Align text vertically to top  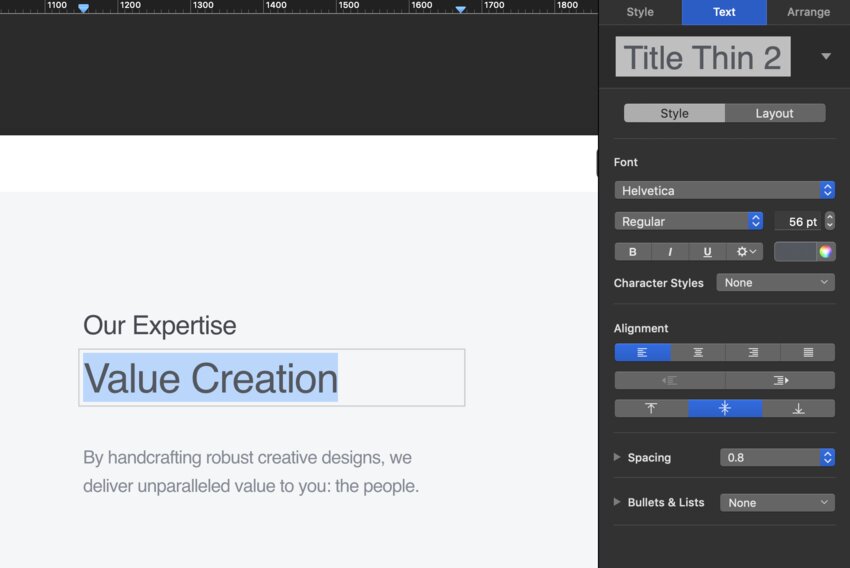point(651,408)
